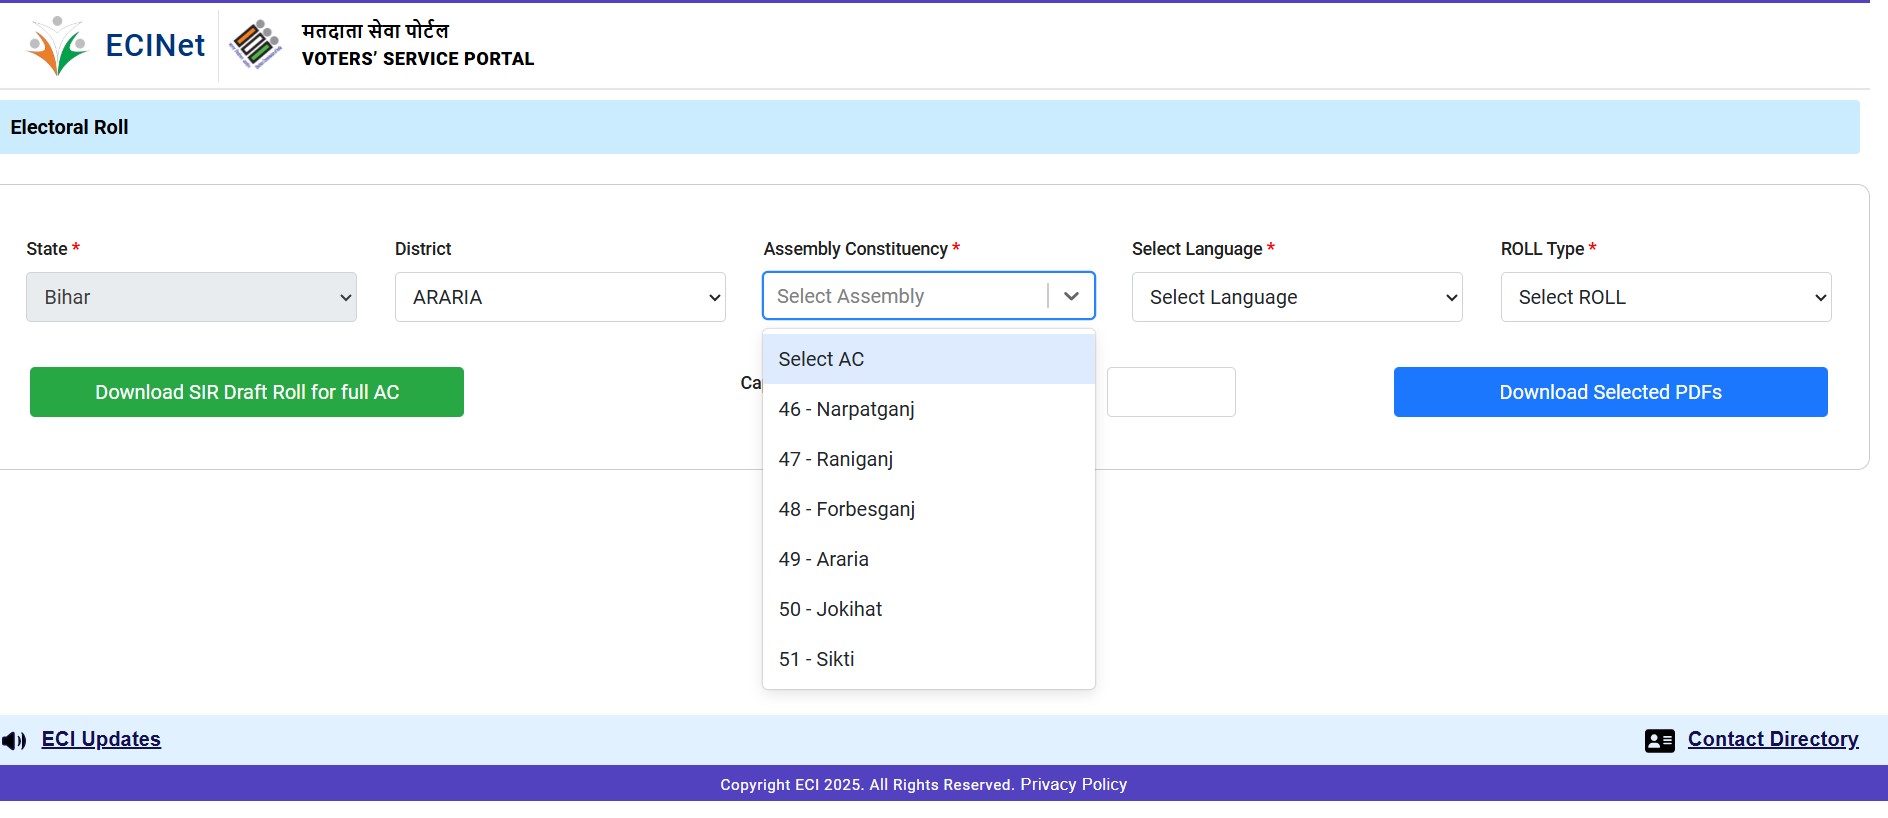Select the 'Select AC' placeholder option
The width and height of the screenshot is (1888, 818).
(821, 359)
